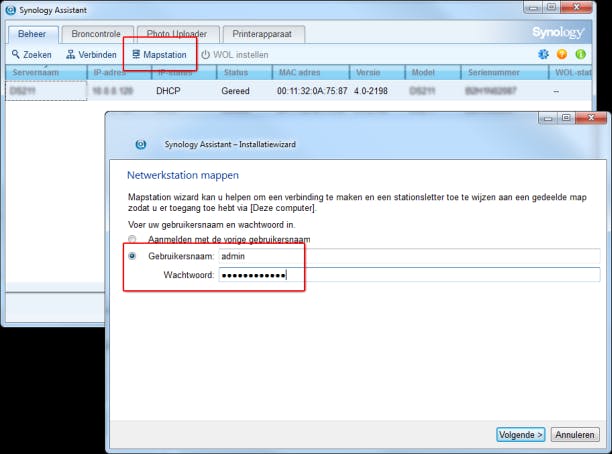This screenshot has width=612, height=454.
Task: Click the DHCP cell in server row
Action: tap(168, 91)
